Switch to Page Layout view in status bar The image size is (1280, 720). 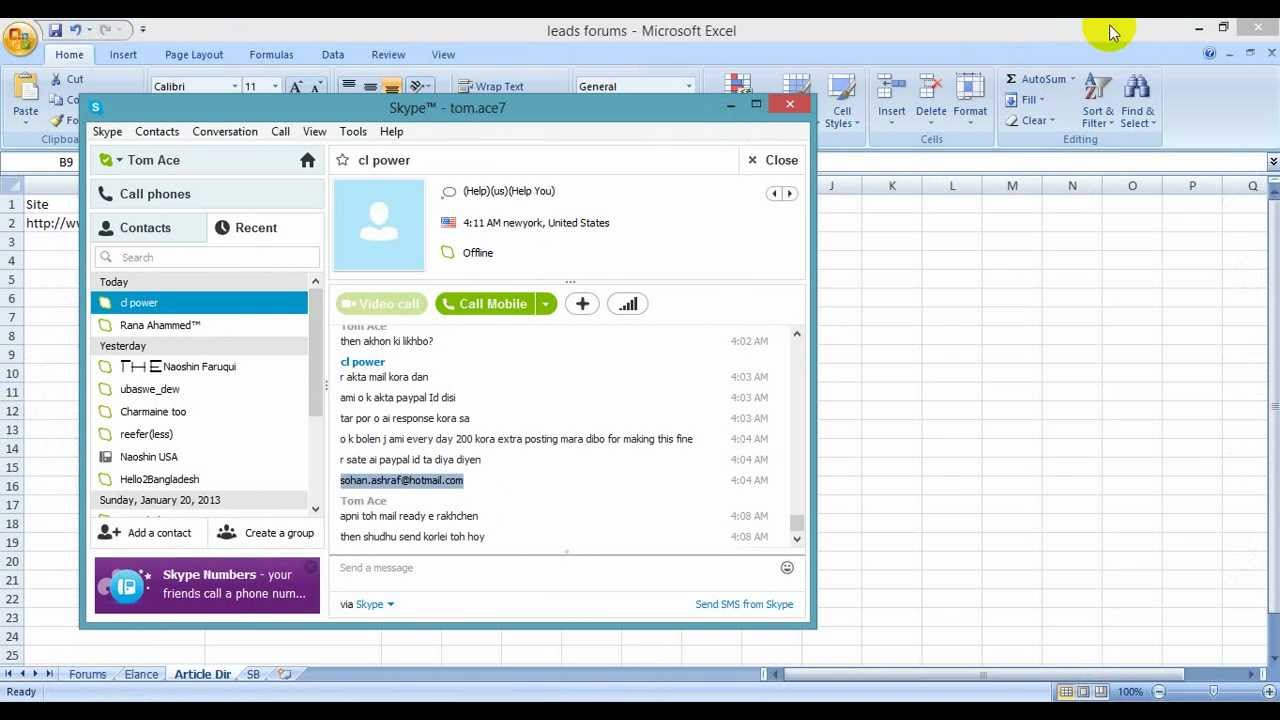point(1083,692)
